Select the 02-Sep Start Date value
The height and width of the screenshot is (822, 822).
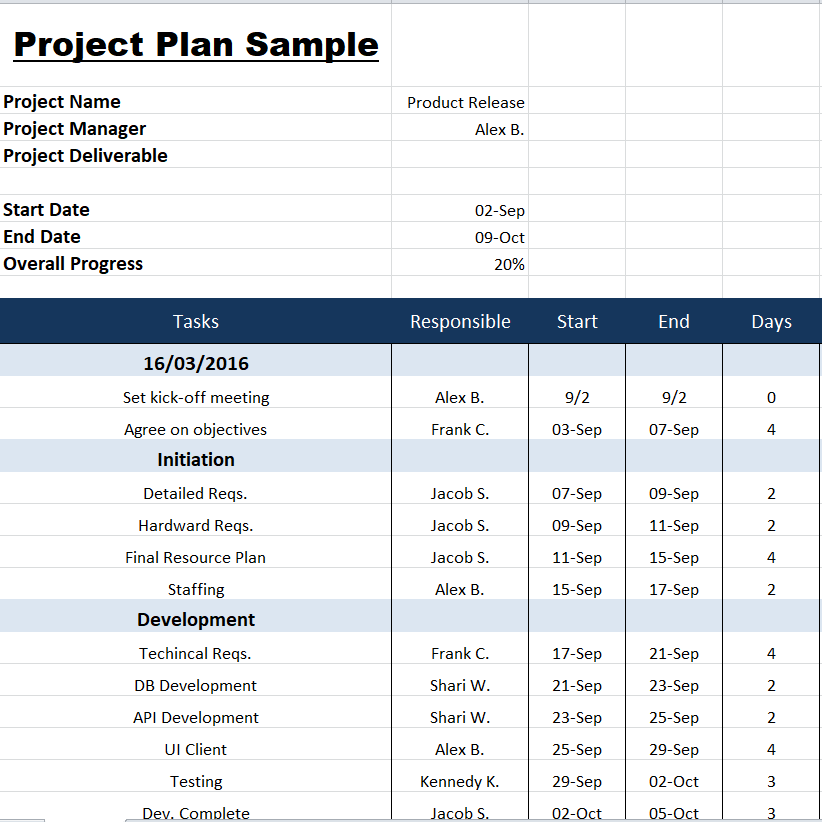pyautogui.click(x=499, y=211)
